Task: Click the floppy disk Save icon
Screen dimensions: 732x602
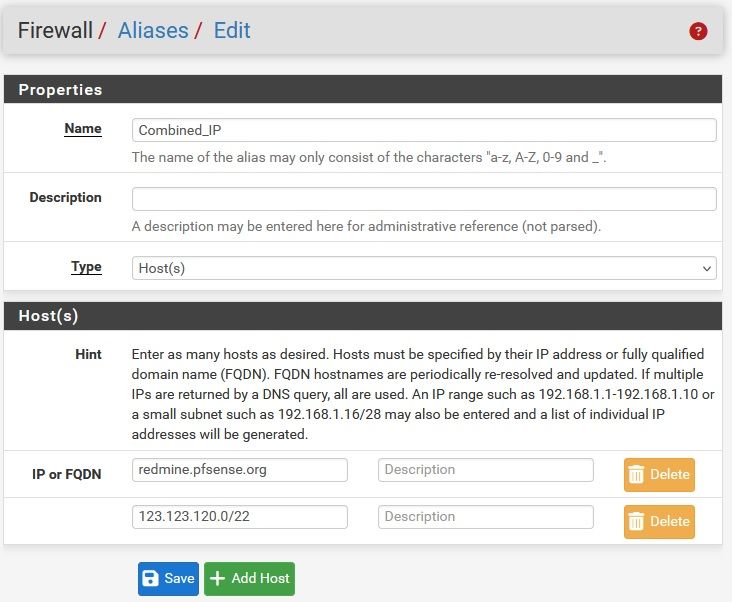Action: [x=151, y=578]
